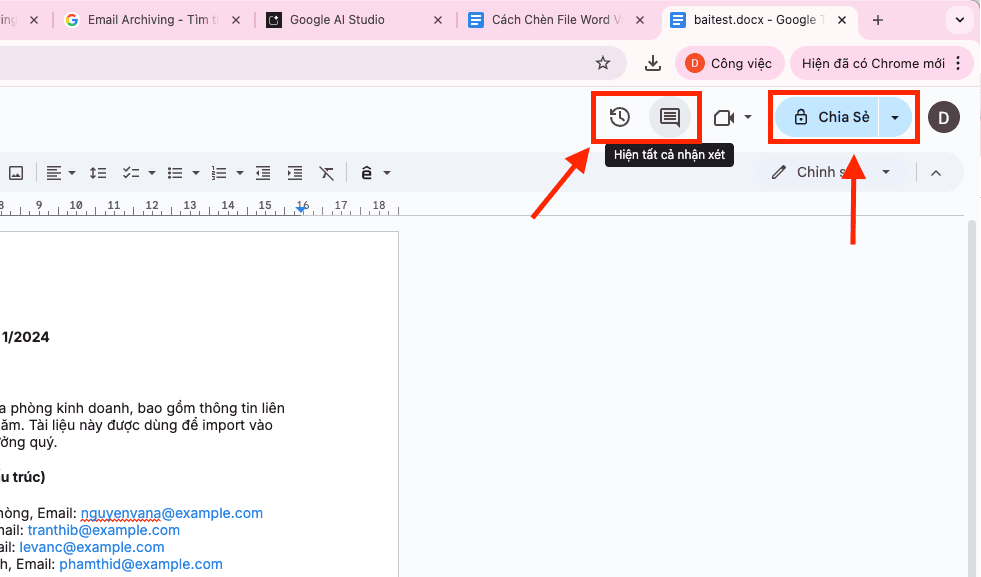This screenshot has height=577, width=981.
Task: Click the insert image icon in toolbar
Action: coord(16,173)
